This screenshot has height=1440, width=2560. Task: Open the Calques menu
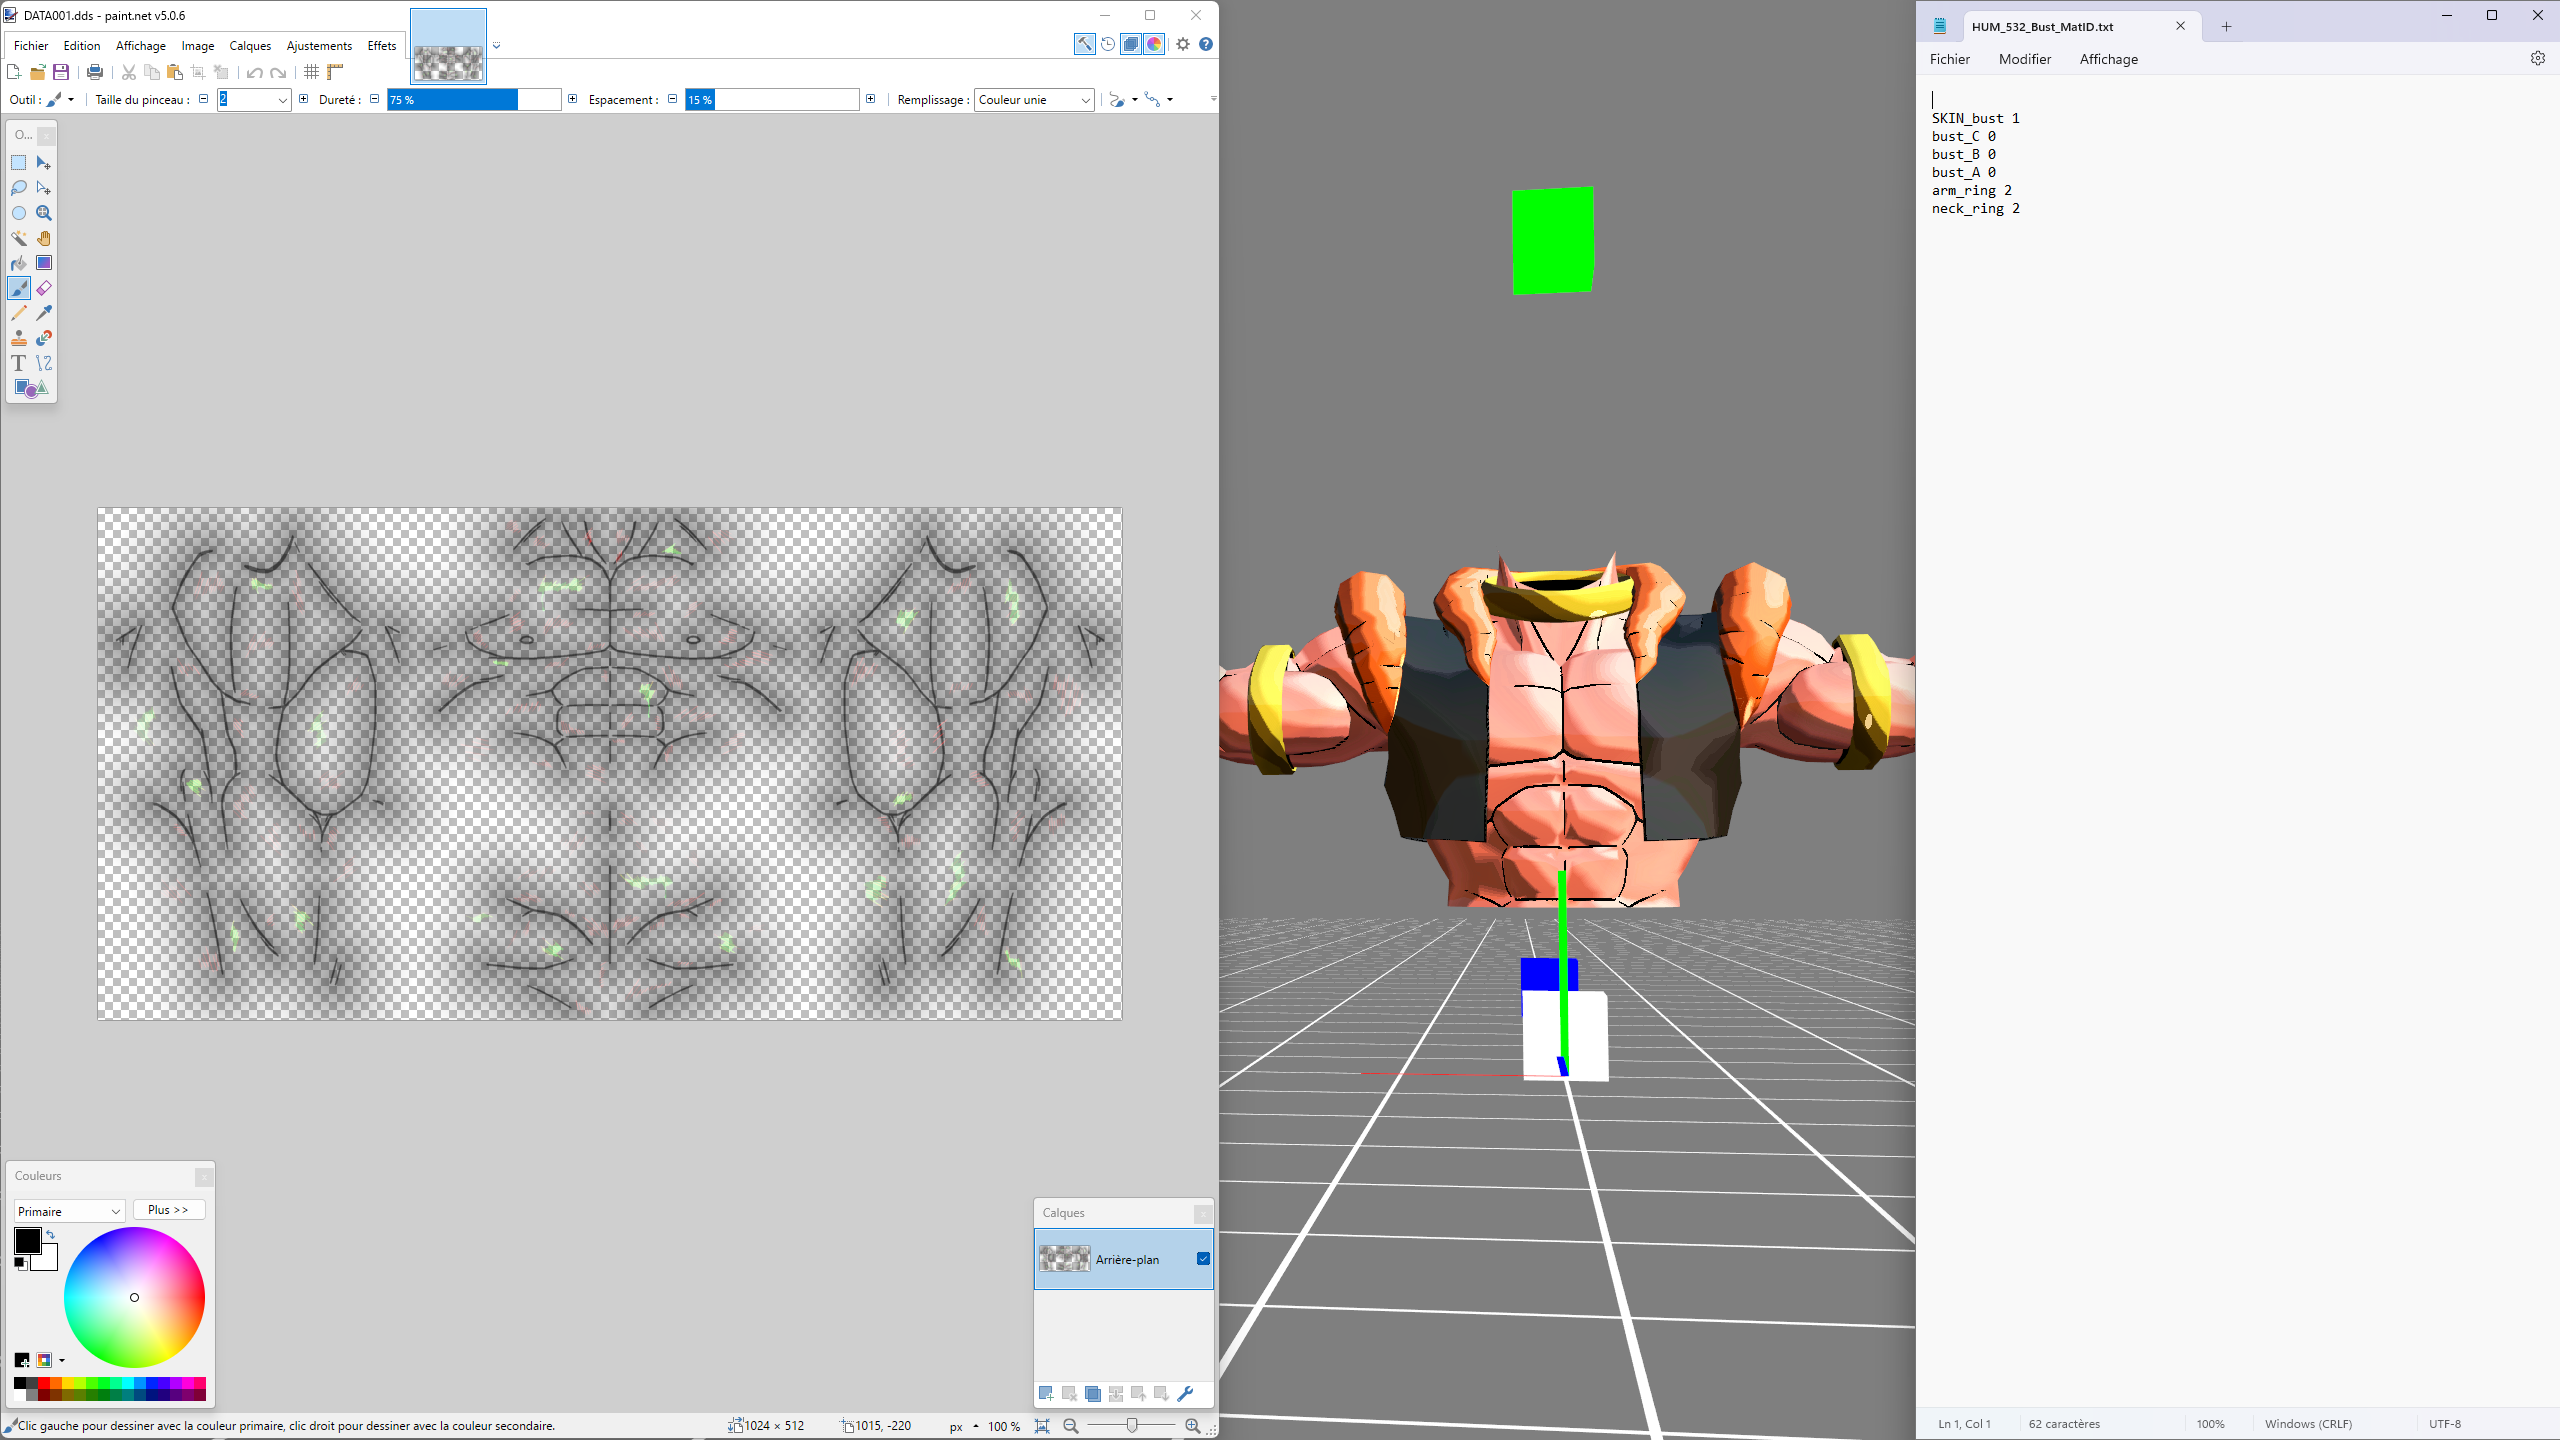(x=250, y=46)
